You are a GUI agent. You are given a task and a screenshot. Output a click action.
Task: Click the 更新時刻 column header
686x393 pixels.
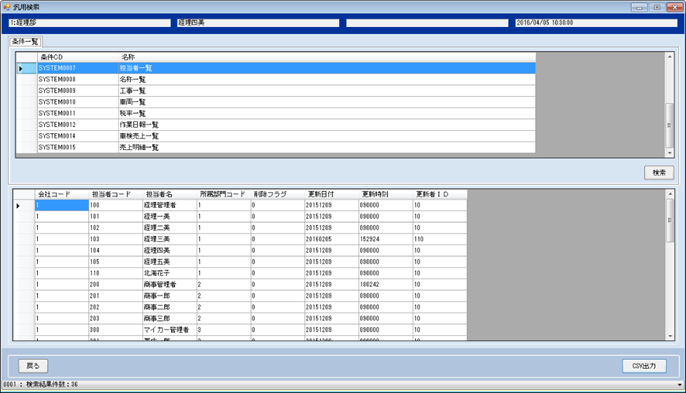pos(385,194)
